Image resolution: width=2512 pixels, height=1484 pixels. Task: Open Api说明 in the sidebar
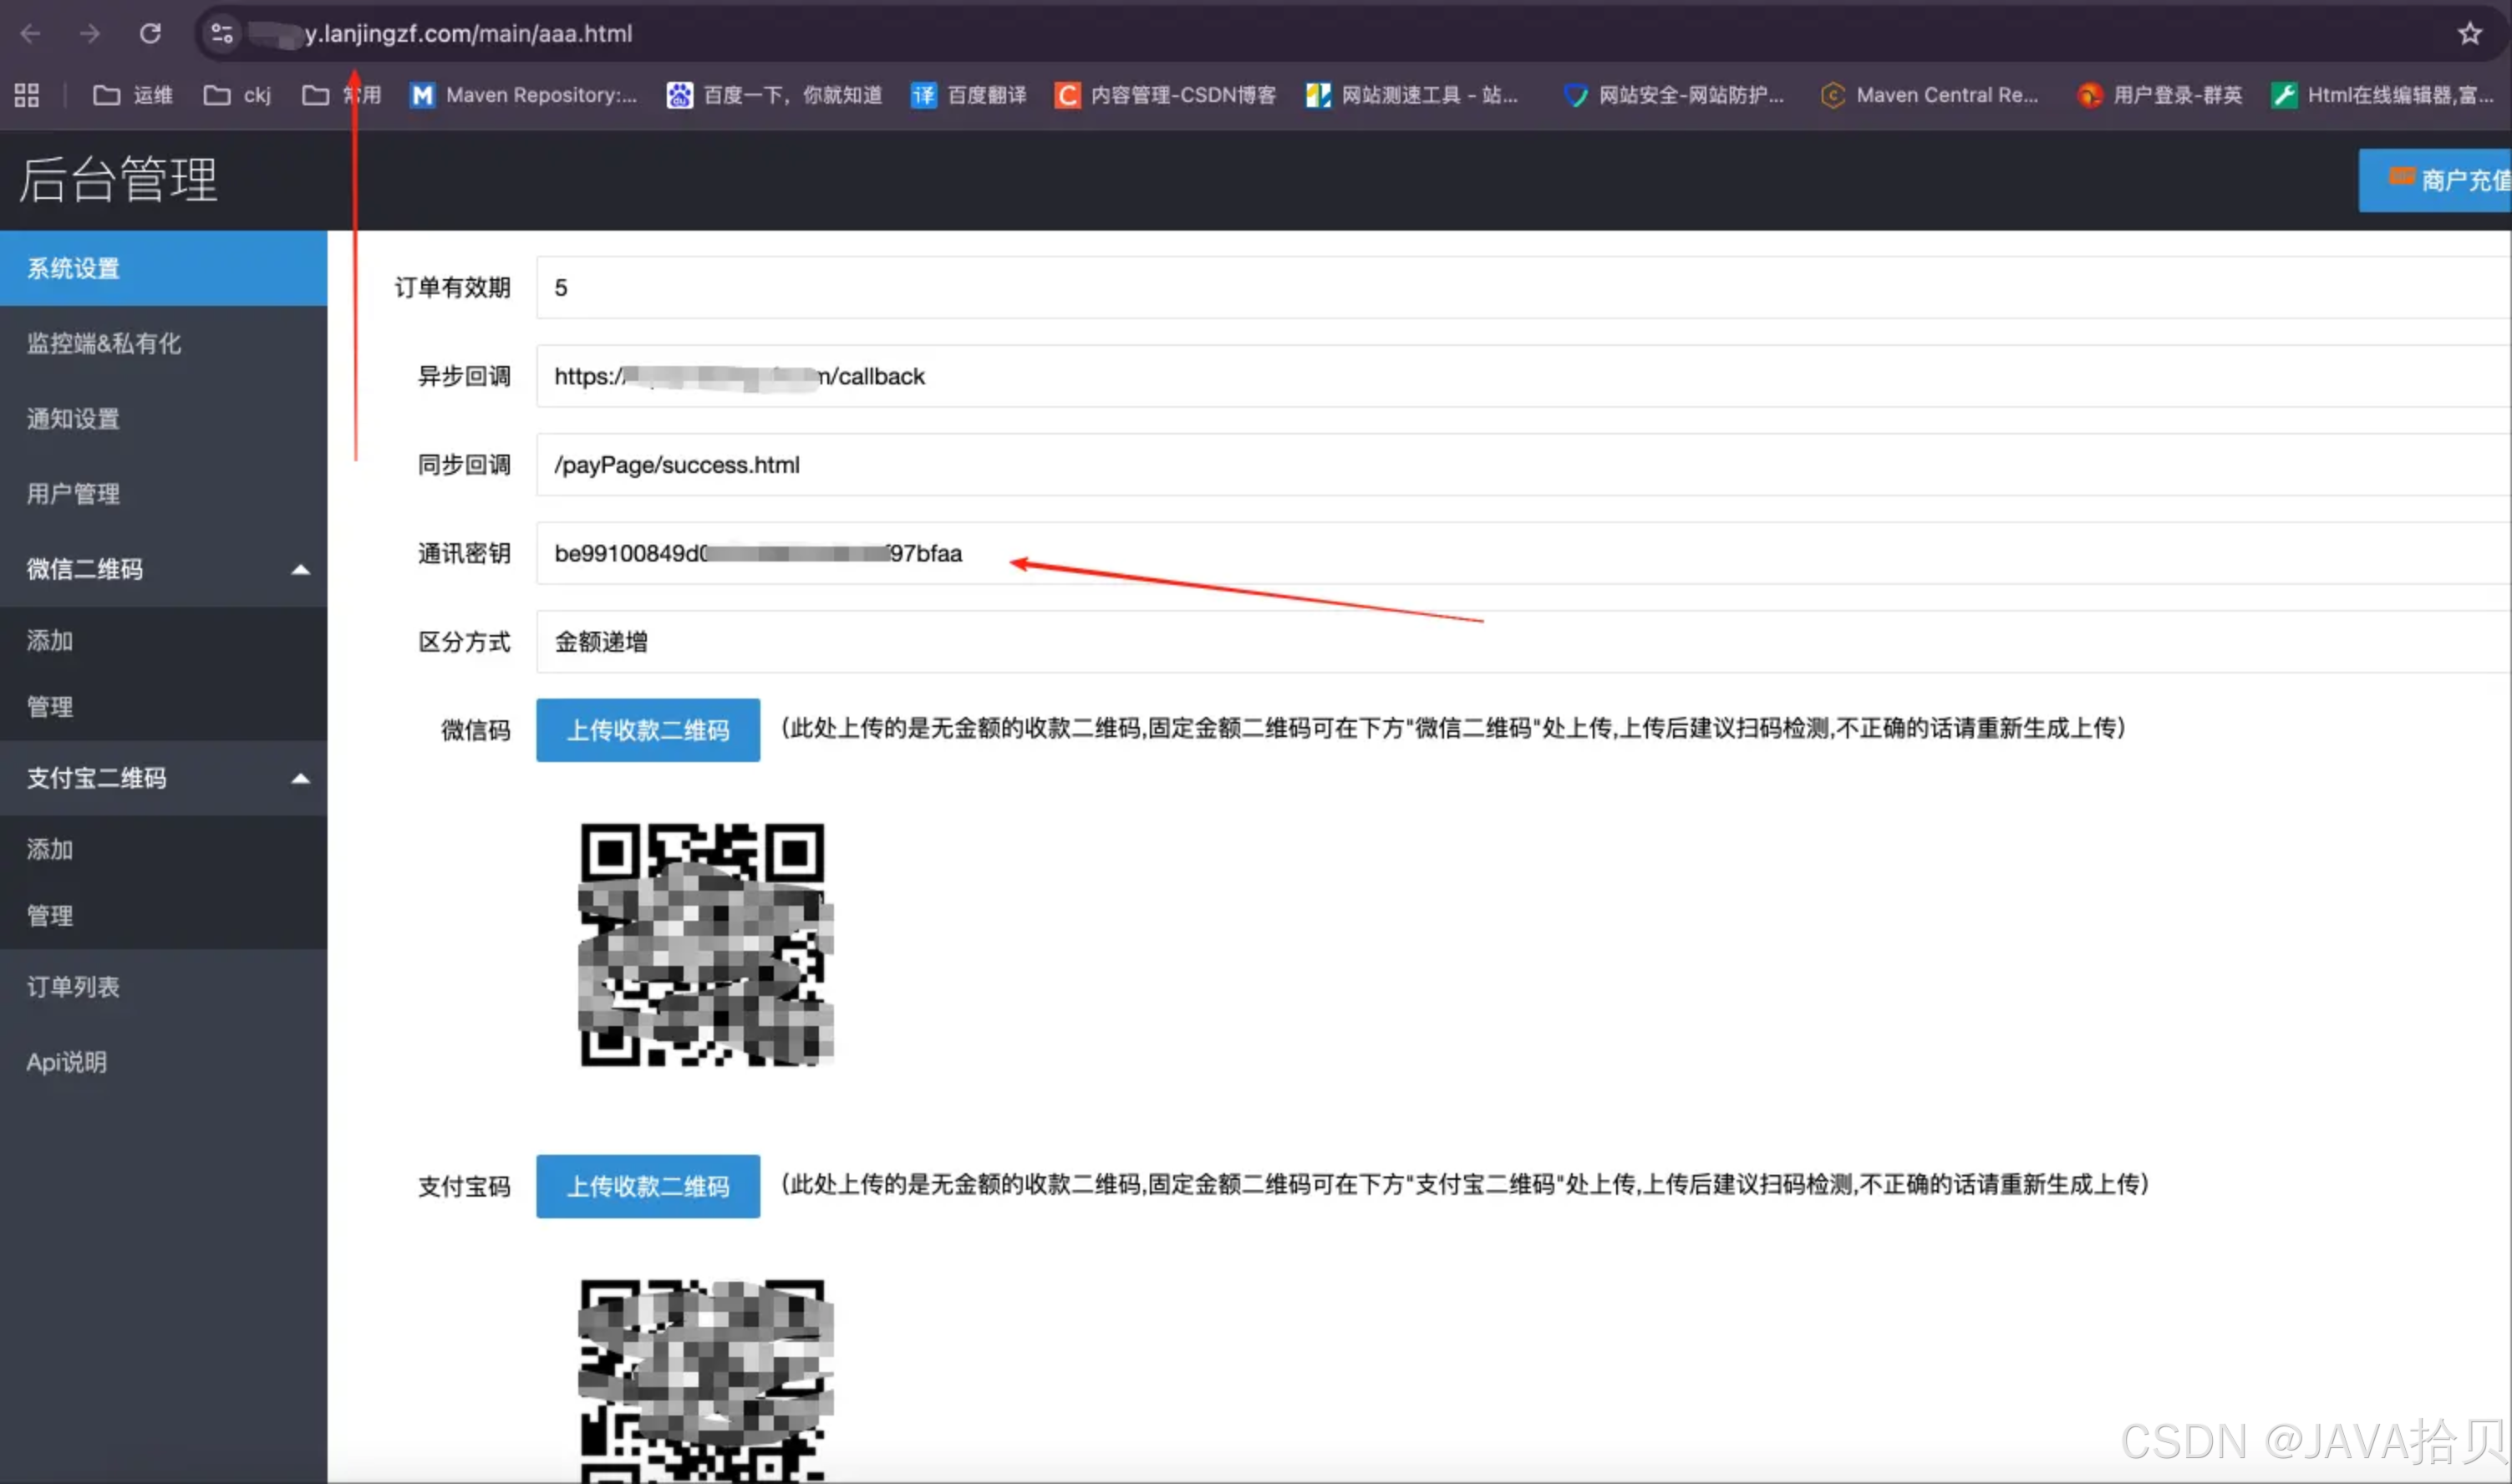[x=164, y=1062]
